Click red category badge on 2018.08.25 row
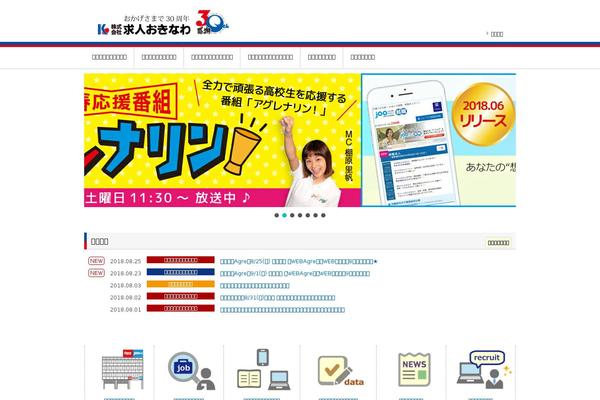This screenshot has width=600, height=400. 181,260
